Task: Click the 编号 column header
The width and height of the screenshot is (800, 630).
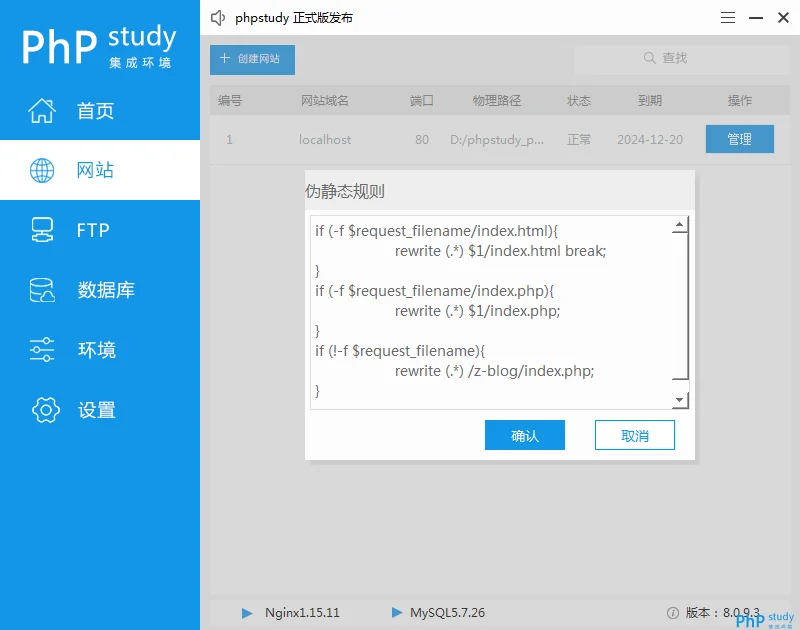Action: 230,100
